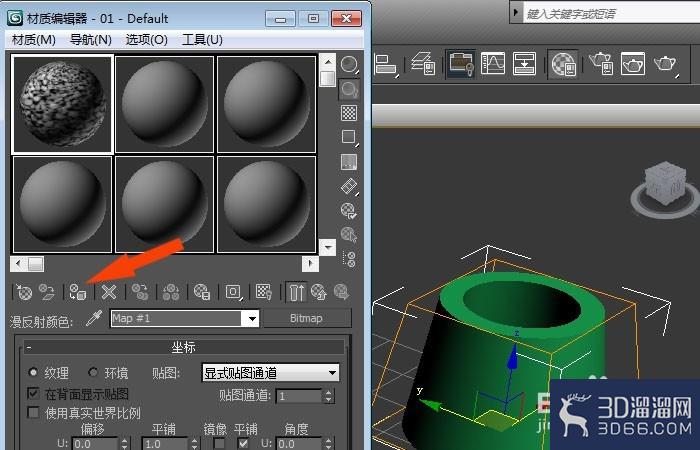Select the 环境 radio button
This screenshot has height=450, width=700.
click(x=92, y=372)
